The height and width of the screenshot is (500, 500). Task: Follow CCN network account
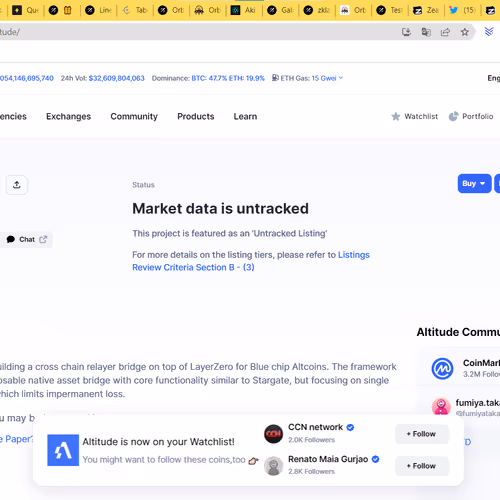422,434
